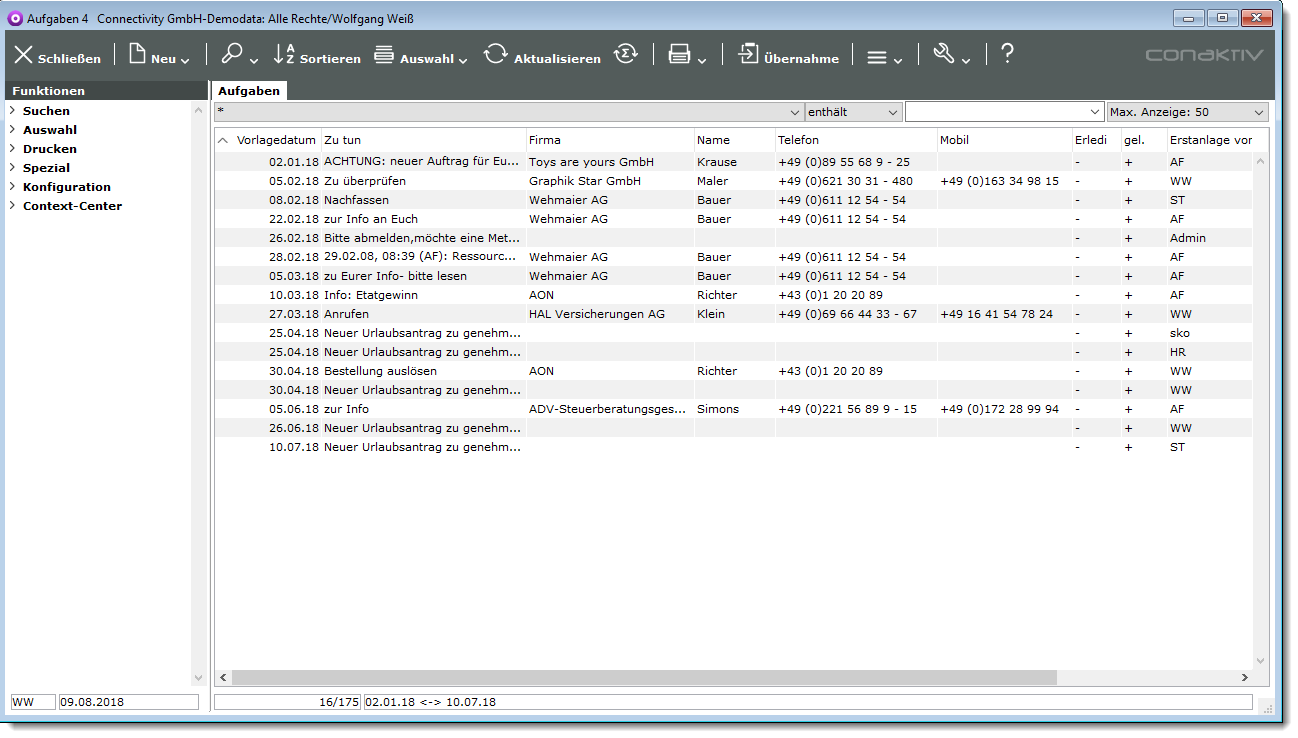The height and width of the screenshot is (738, 1298).
Task: Refresh list with Aktualisieren icon
Action: click(496, 55)
